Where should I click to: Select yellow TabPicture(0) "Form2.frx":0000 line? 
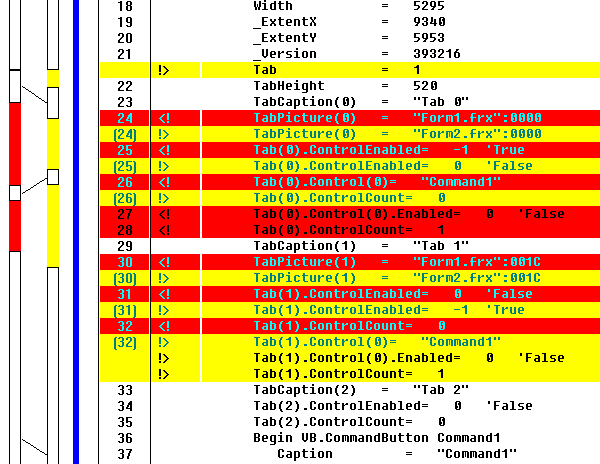point(401,134)
